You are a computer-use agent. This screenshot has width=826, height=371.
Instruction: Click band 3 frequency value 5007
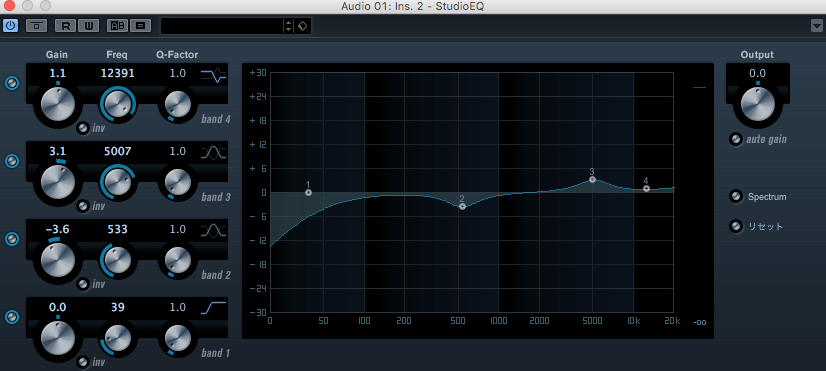pyautogui.click(x=117, y=151)
